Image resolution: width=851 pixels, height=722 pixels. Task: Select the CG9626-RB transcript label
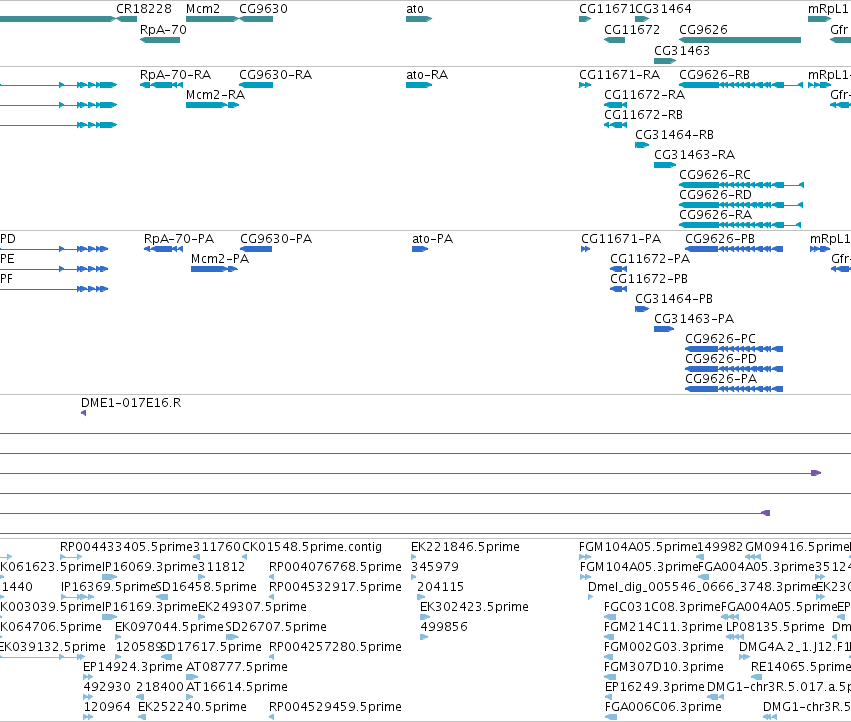(714, 75)
